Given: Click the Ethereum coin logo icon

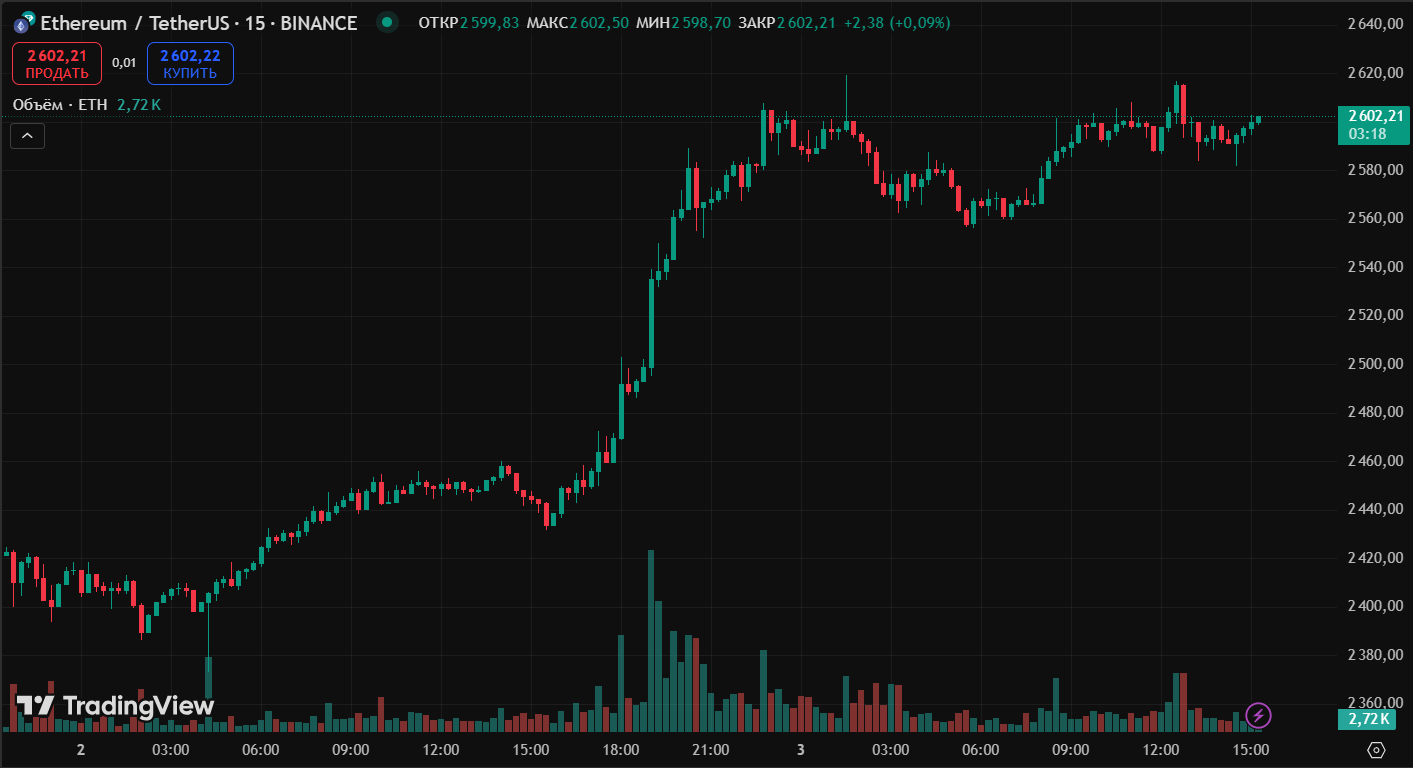Looking at the screenshot, I should [x=22, y=24].
